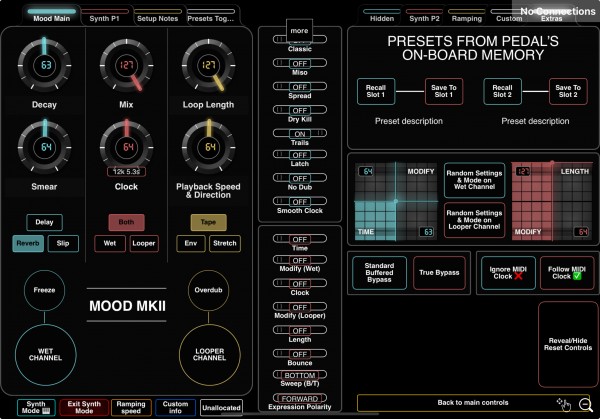600x419 pixels.
Task: Toggle the Dry Kill switch
Action: coord(300,110)
